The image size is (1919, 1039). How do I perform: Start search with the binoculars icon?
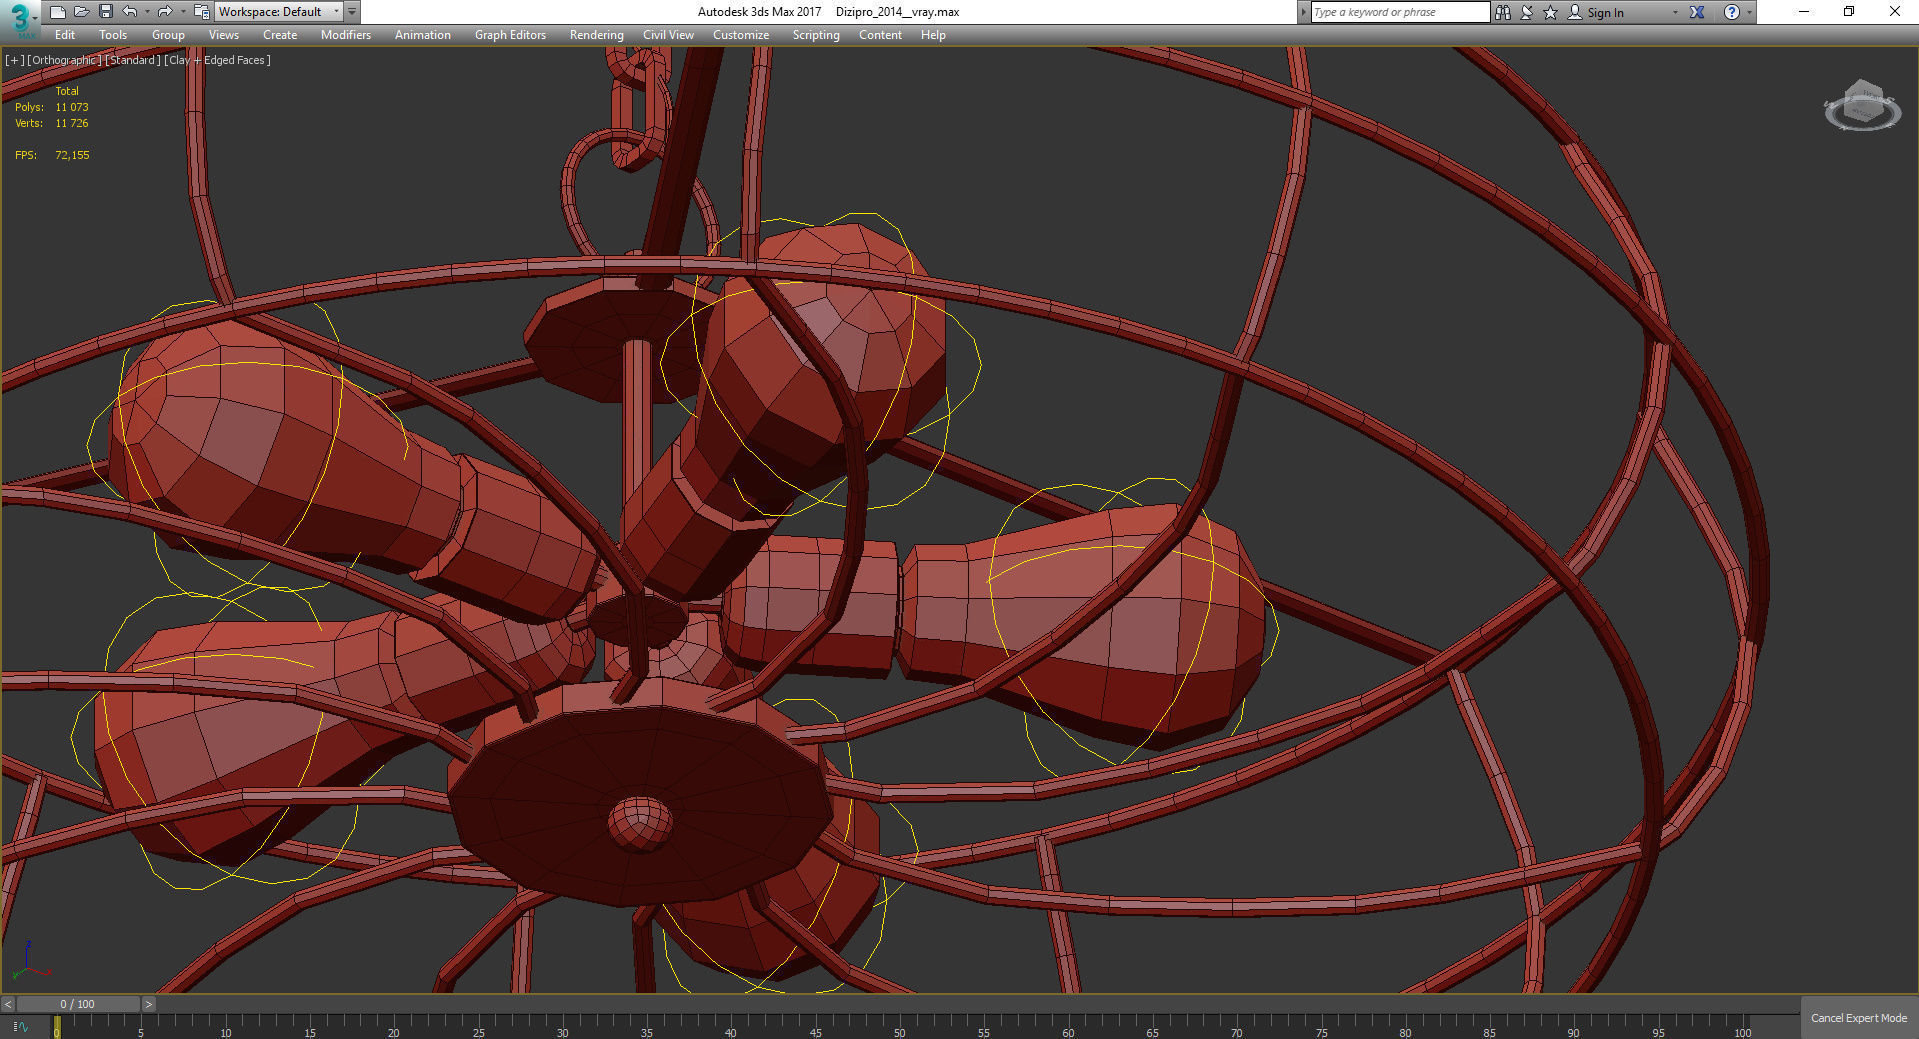[1502, 12]
